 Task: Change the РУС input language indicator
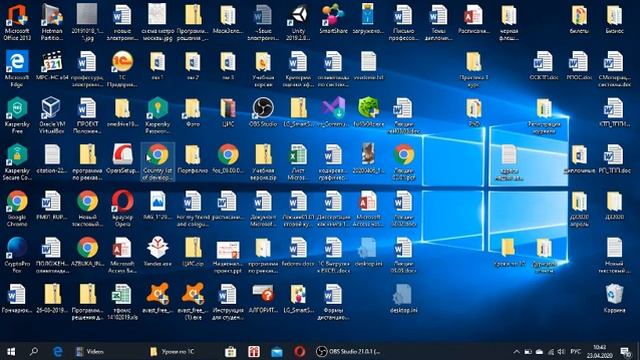576,351
